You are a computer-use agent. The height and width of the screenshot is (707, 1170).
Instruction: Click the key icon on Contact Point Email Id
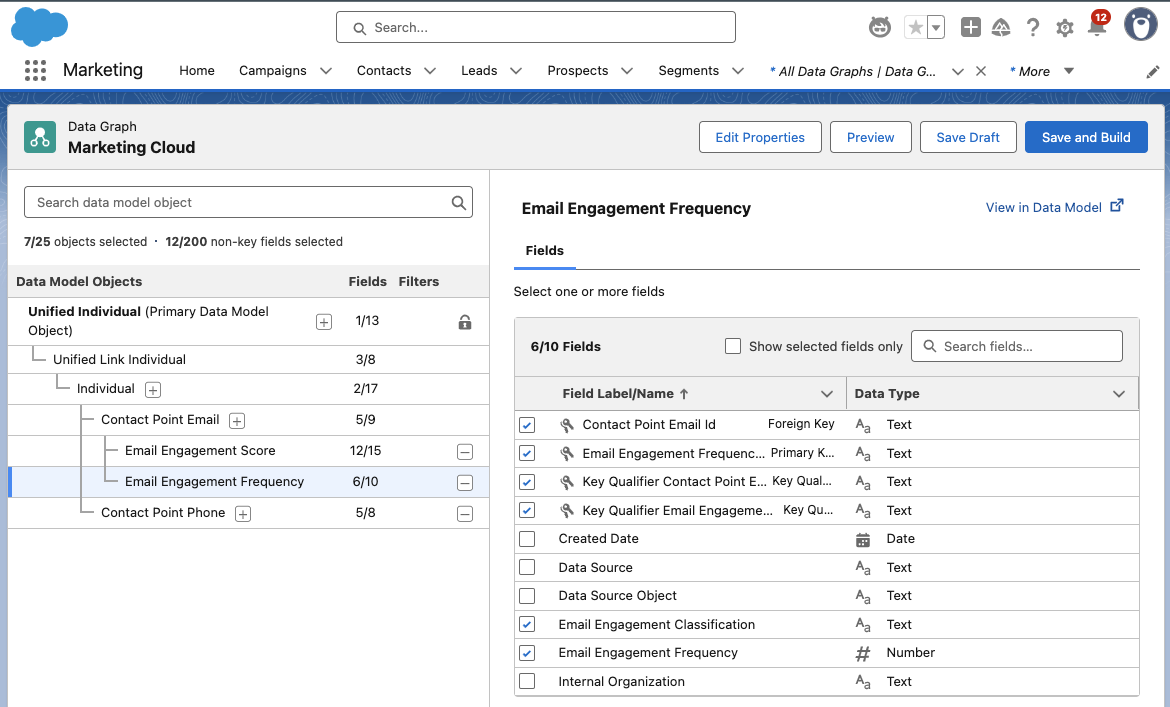coord(567,425)
